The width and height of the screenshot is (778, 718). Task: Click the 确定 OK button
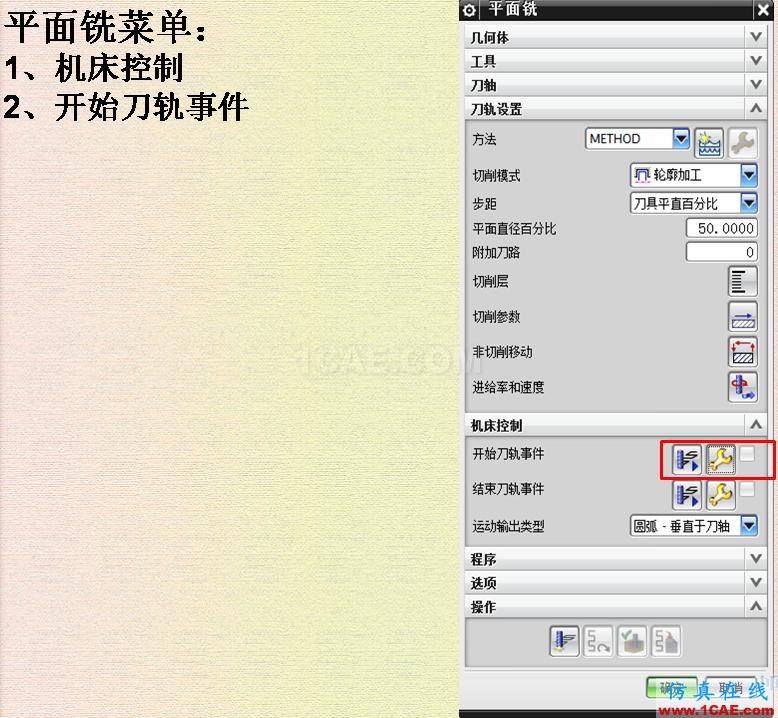pyautogui.click(x=672, y=688)
